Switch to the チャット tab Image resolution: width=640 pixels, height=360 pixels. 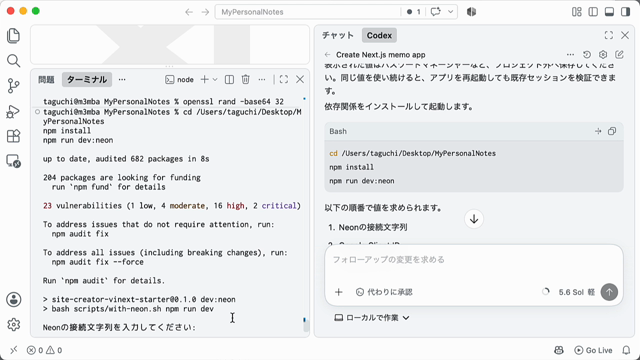point(338,36)
